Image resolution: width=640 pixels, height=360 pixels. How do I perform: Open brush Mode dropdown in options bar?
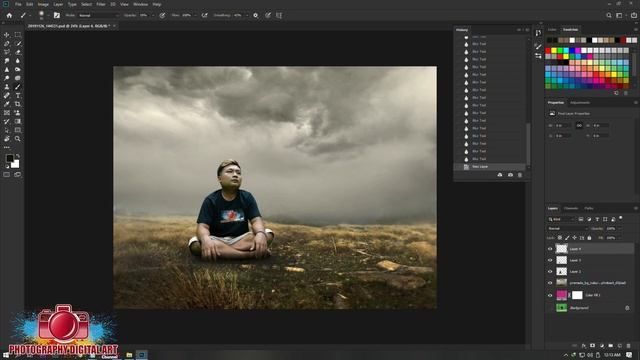coord(98,16)
